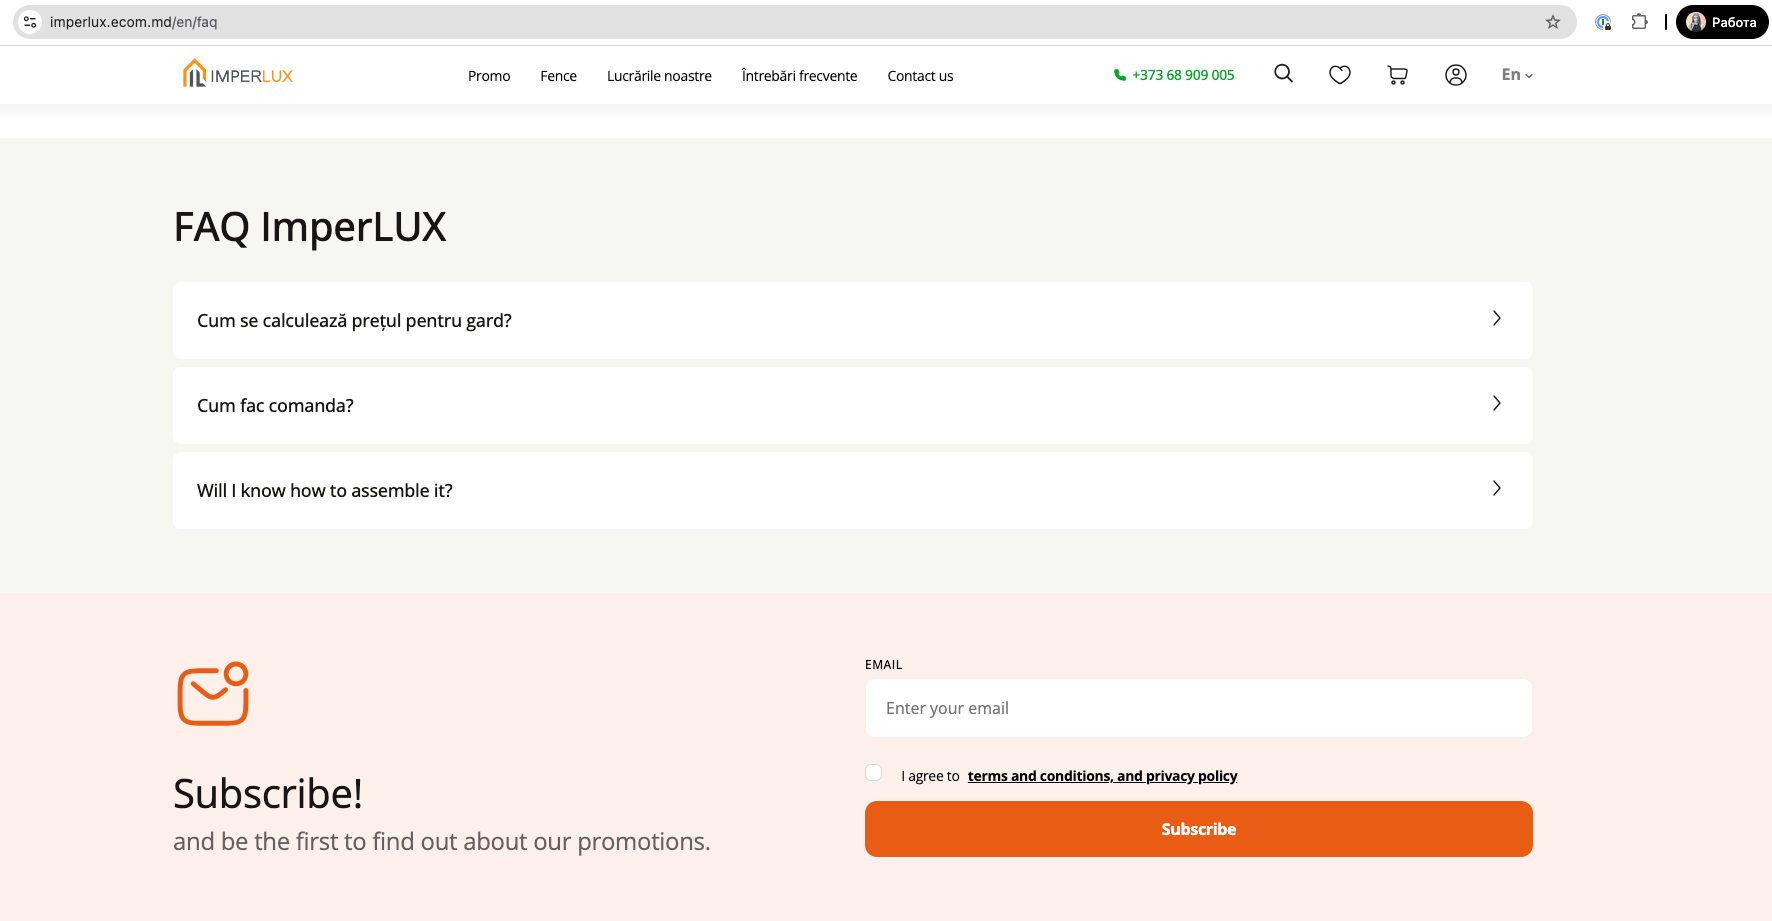Screen dimensions: 1772x921
Task: Open the En language dropdown
Action: tap(1516, 75)
